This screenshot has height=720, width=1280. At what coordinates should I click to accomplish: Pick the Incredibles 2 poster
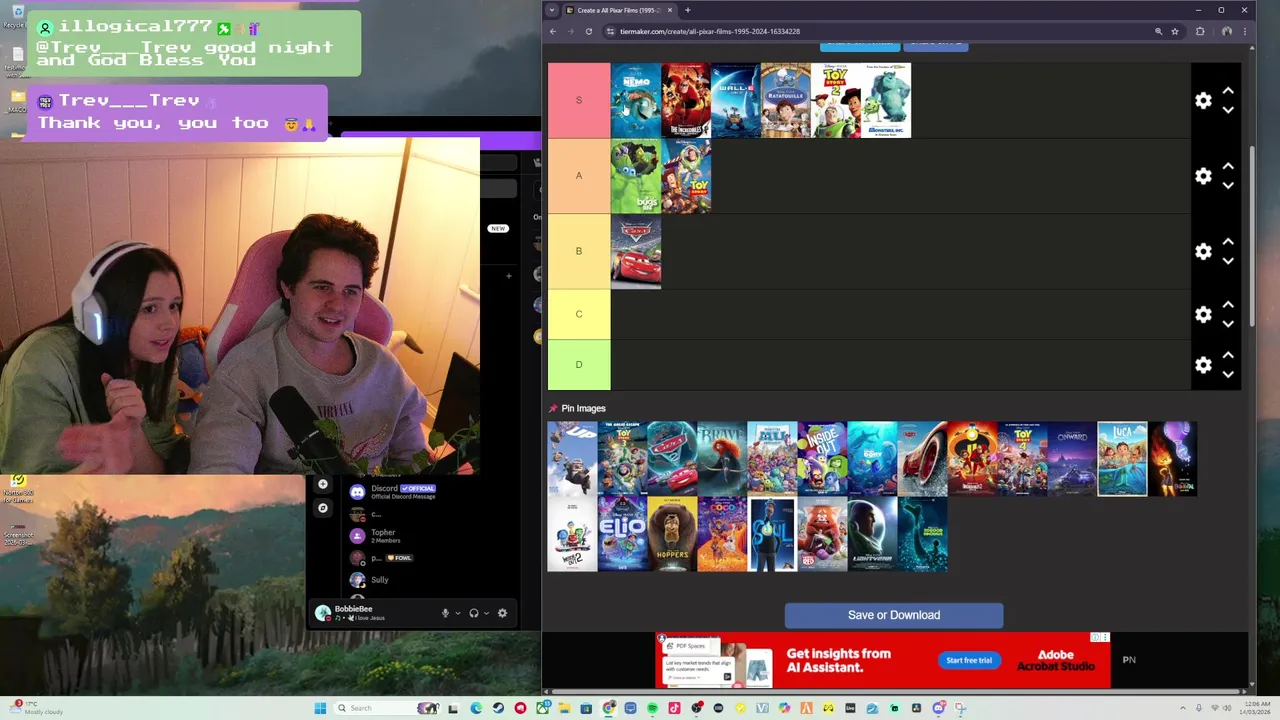(972, 459)
